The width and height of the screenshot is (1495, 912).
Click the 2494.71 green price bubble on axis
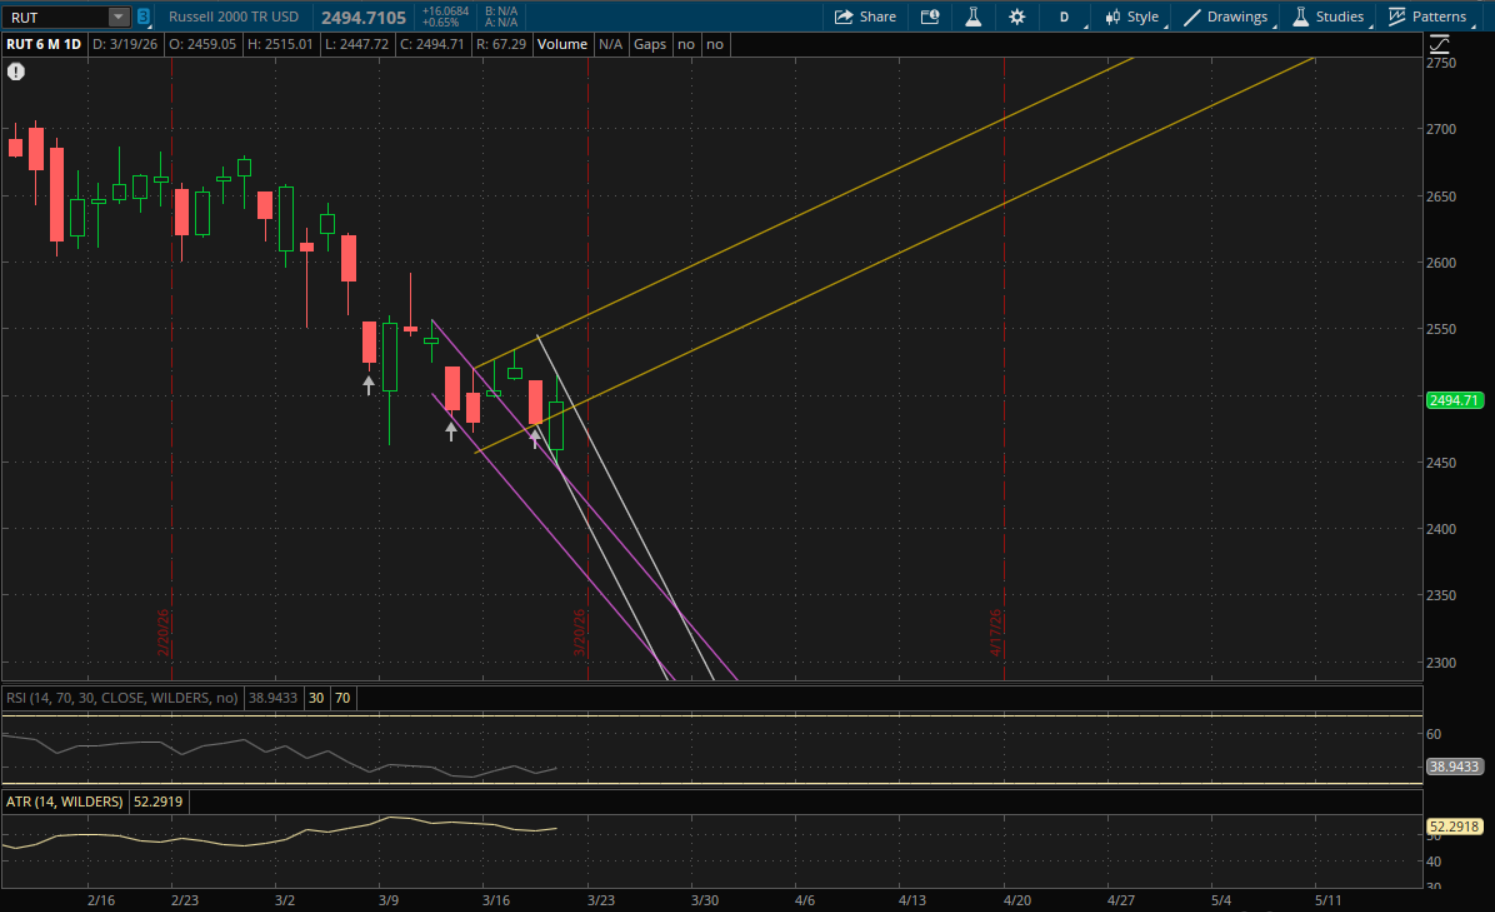click(1454, 400)
